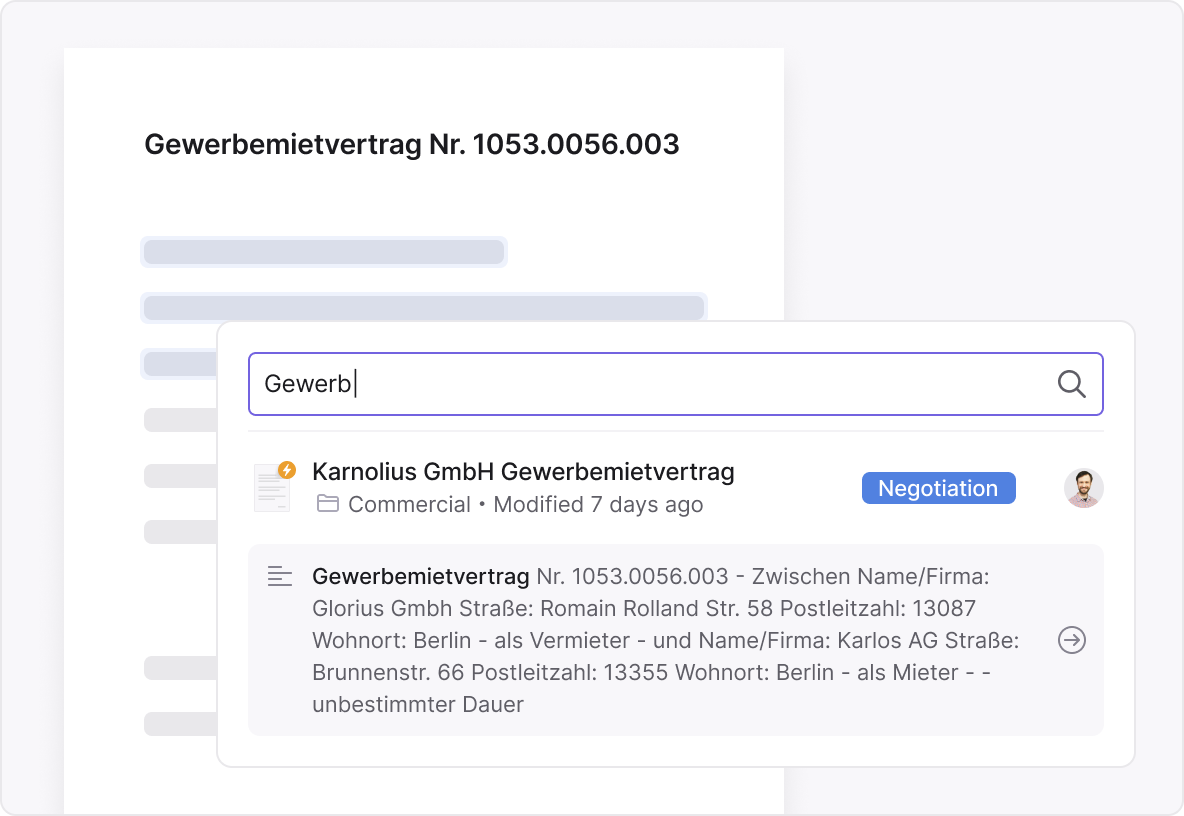Click "unbestimmter Dauer" at the snippet end

click(x=417, y=705)
